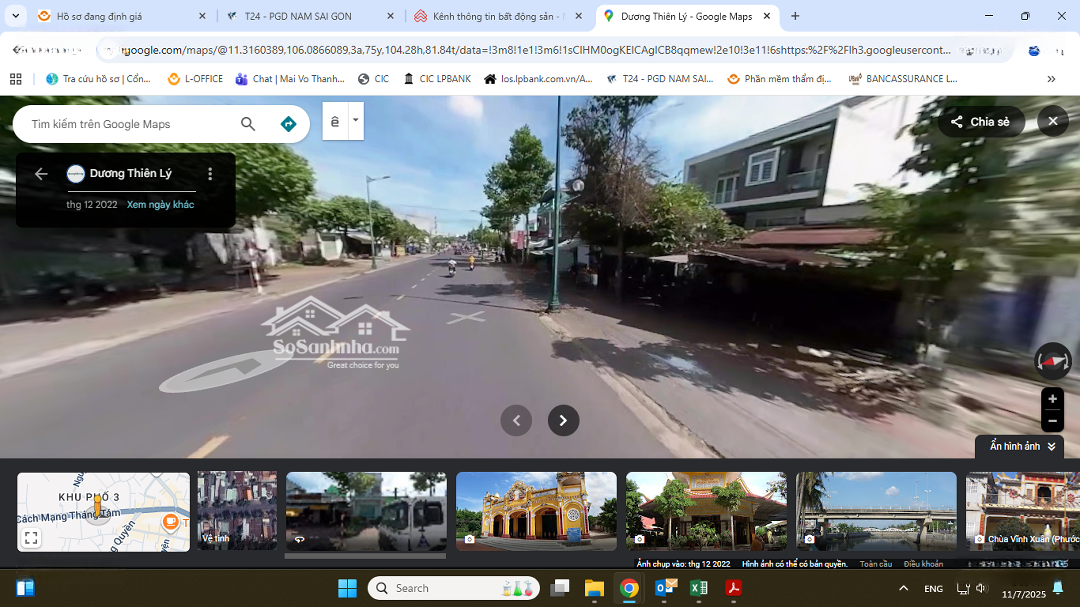Open the tab search dropdown in Chrome

(x=16, y=16)
